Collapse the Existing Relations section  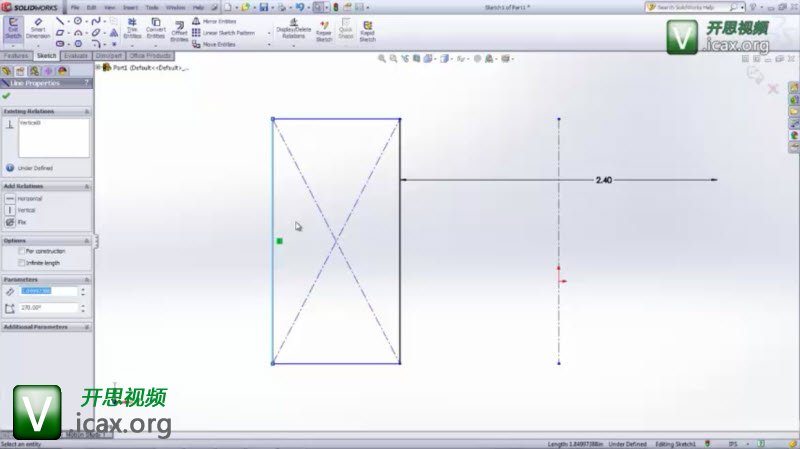[x=87, y=111]
